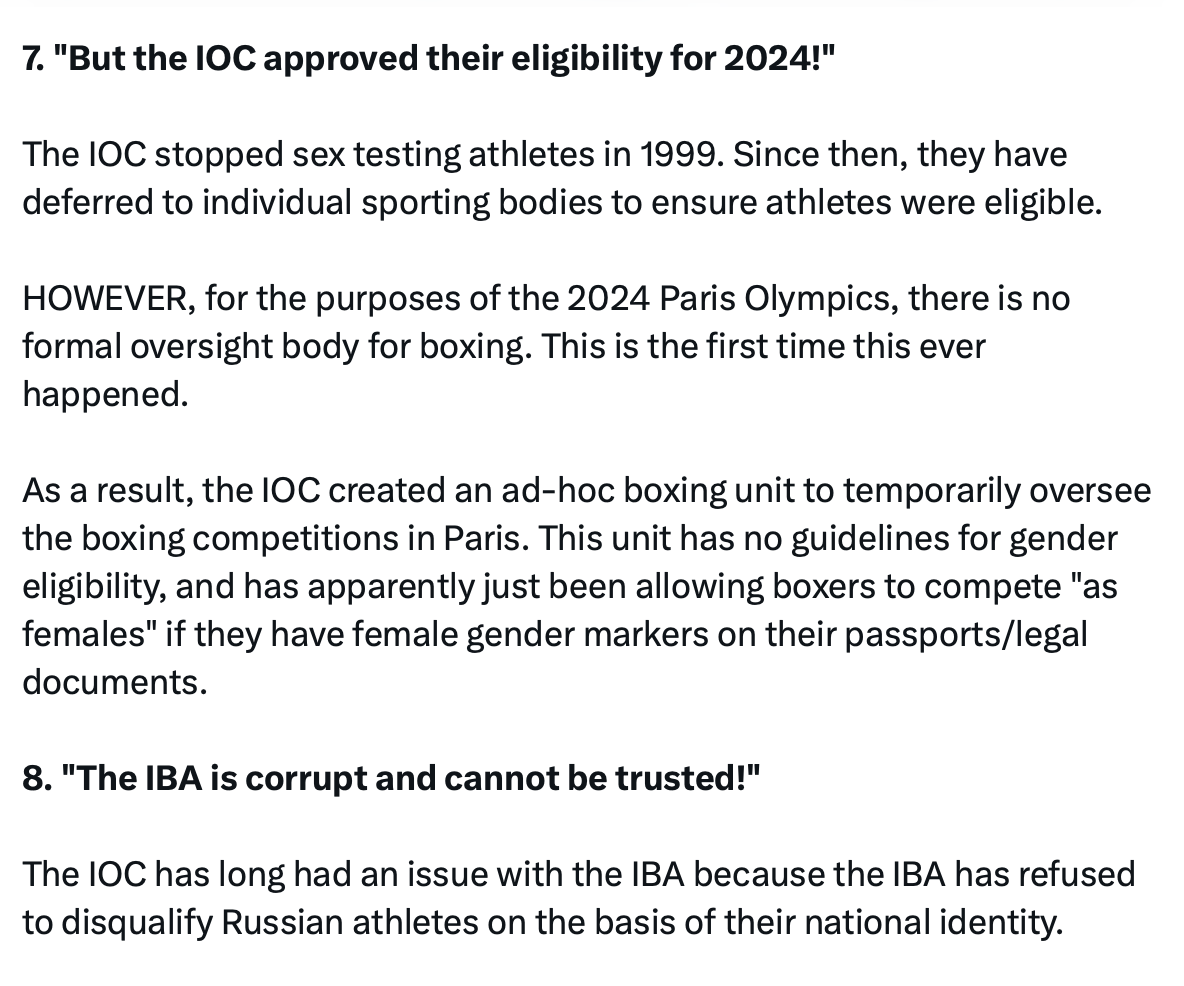Click the word "disqualify" in the last line

coord(136,922)
